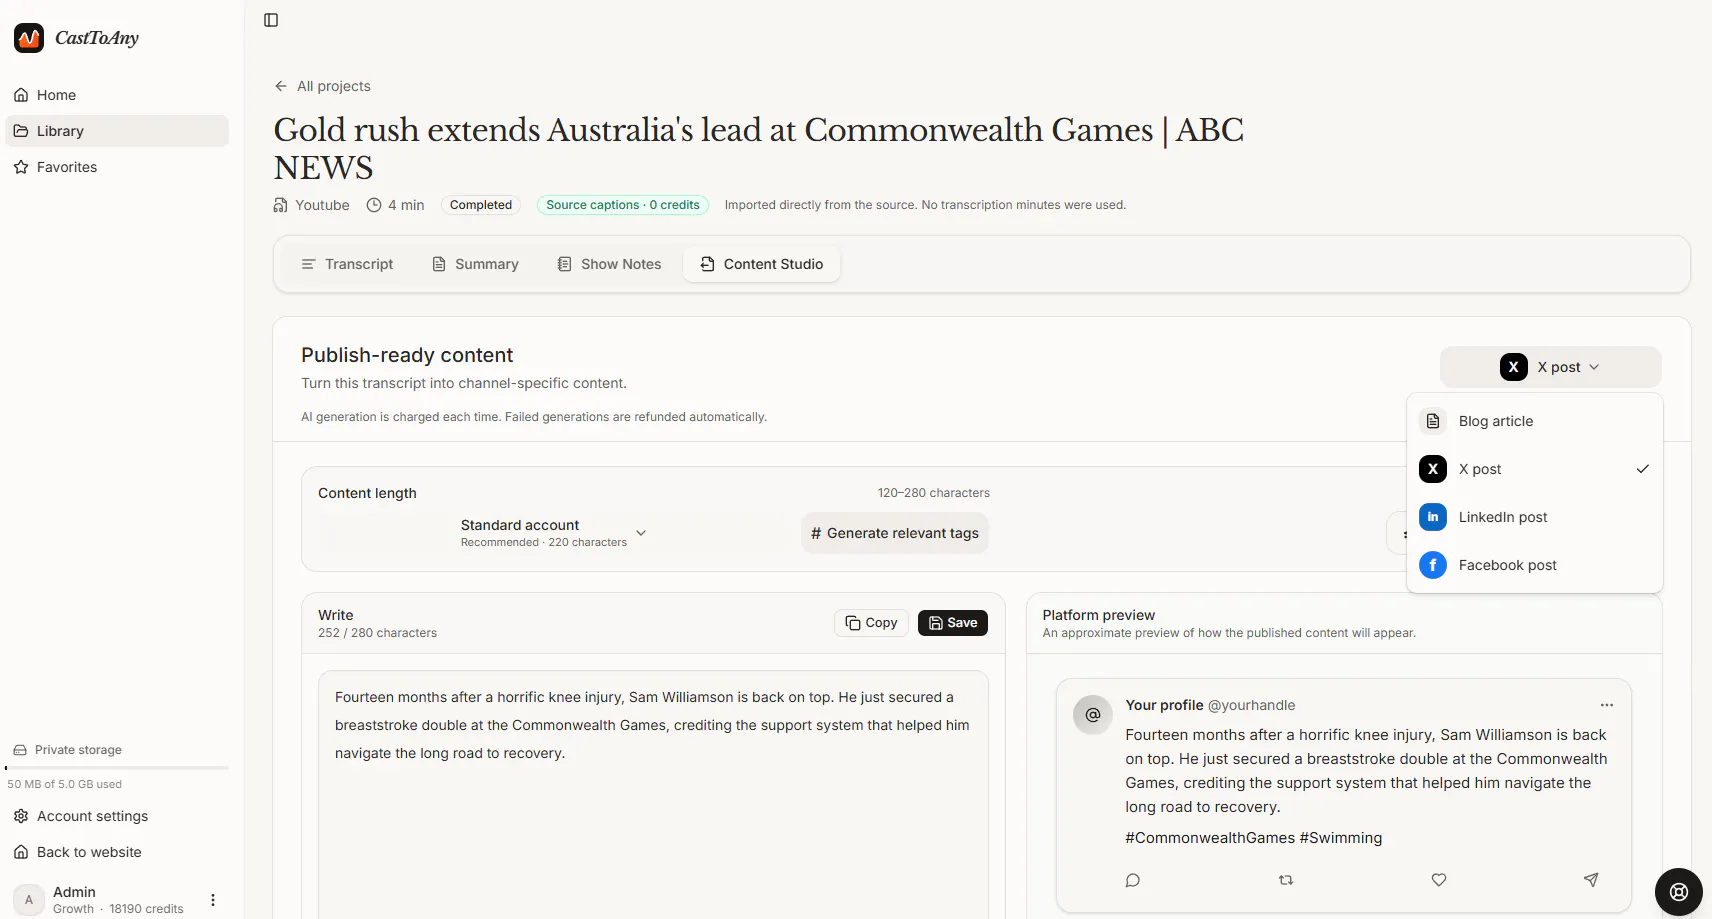Click the 50 MB of 5.0 GB used text
The image size is (1712, 919).
tap(65, 784)
